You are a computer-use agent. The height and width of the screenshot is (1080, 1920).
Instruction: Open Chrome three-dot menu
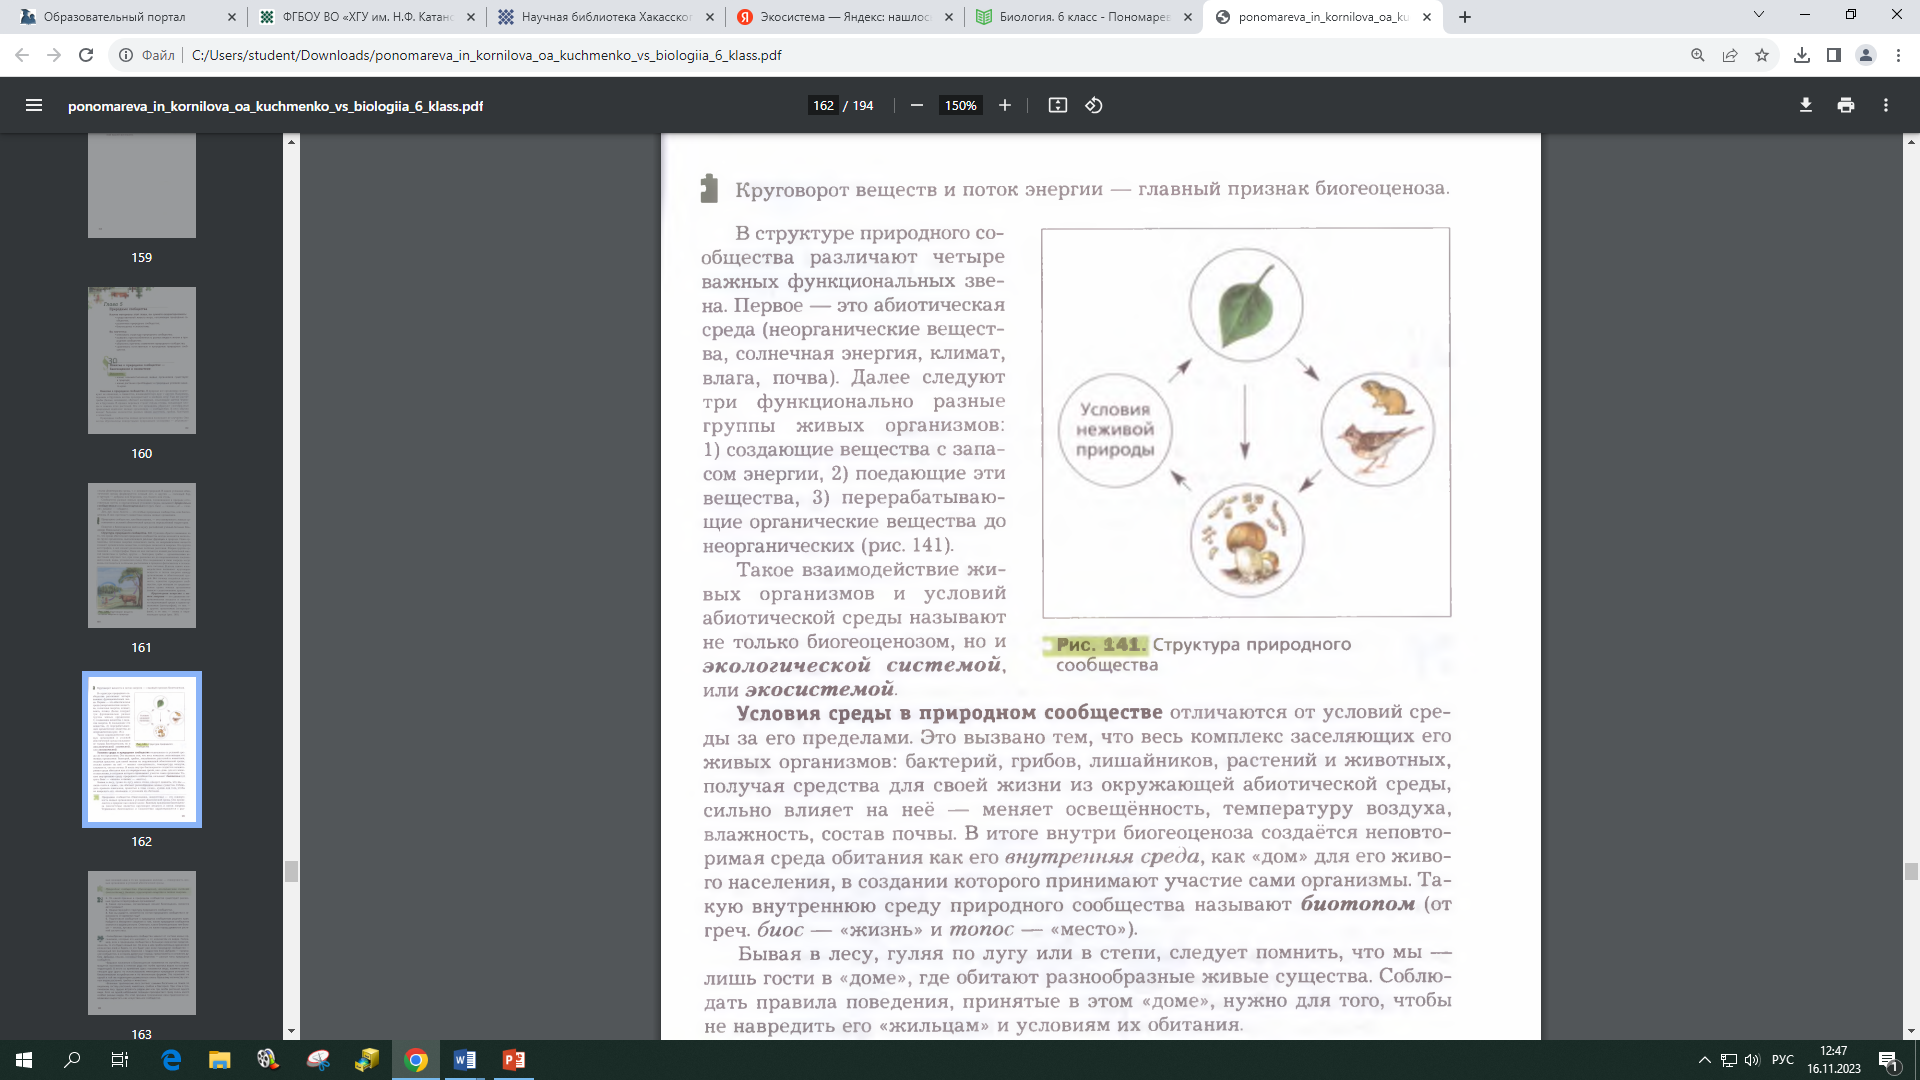click(1898, 55)
